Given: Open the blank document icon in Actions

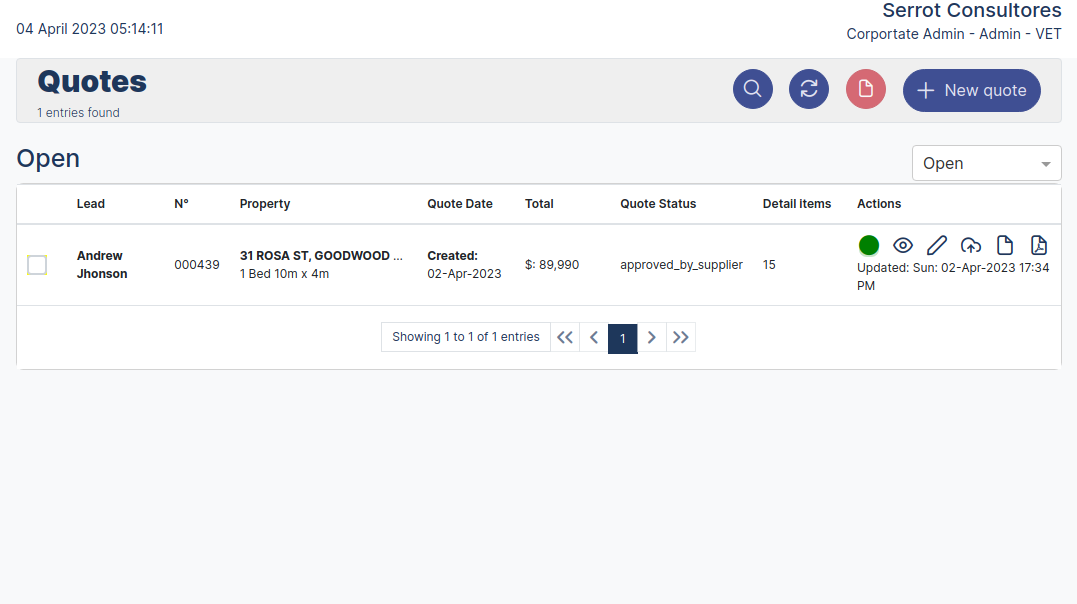Looking at the screenshot, I should point(1005,245).
